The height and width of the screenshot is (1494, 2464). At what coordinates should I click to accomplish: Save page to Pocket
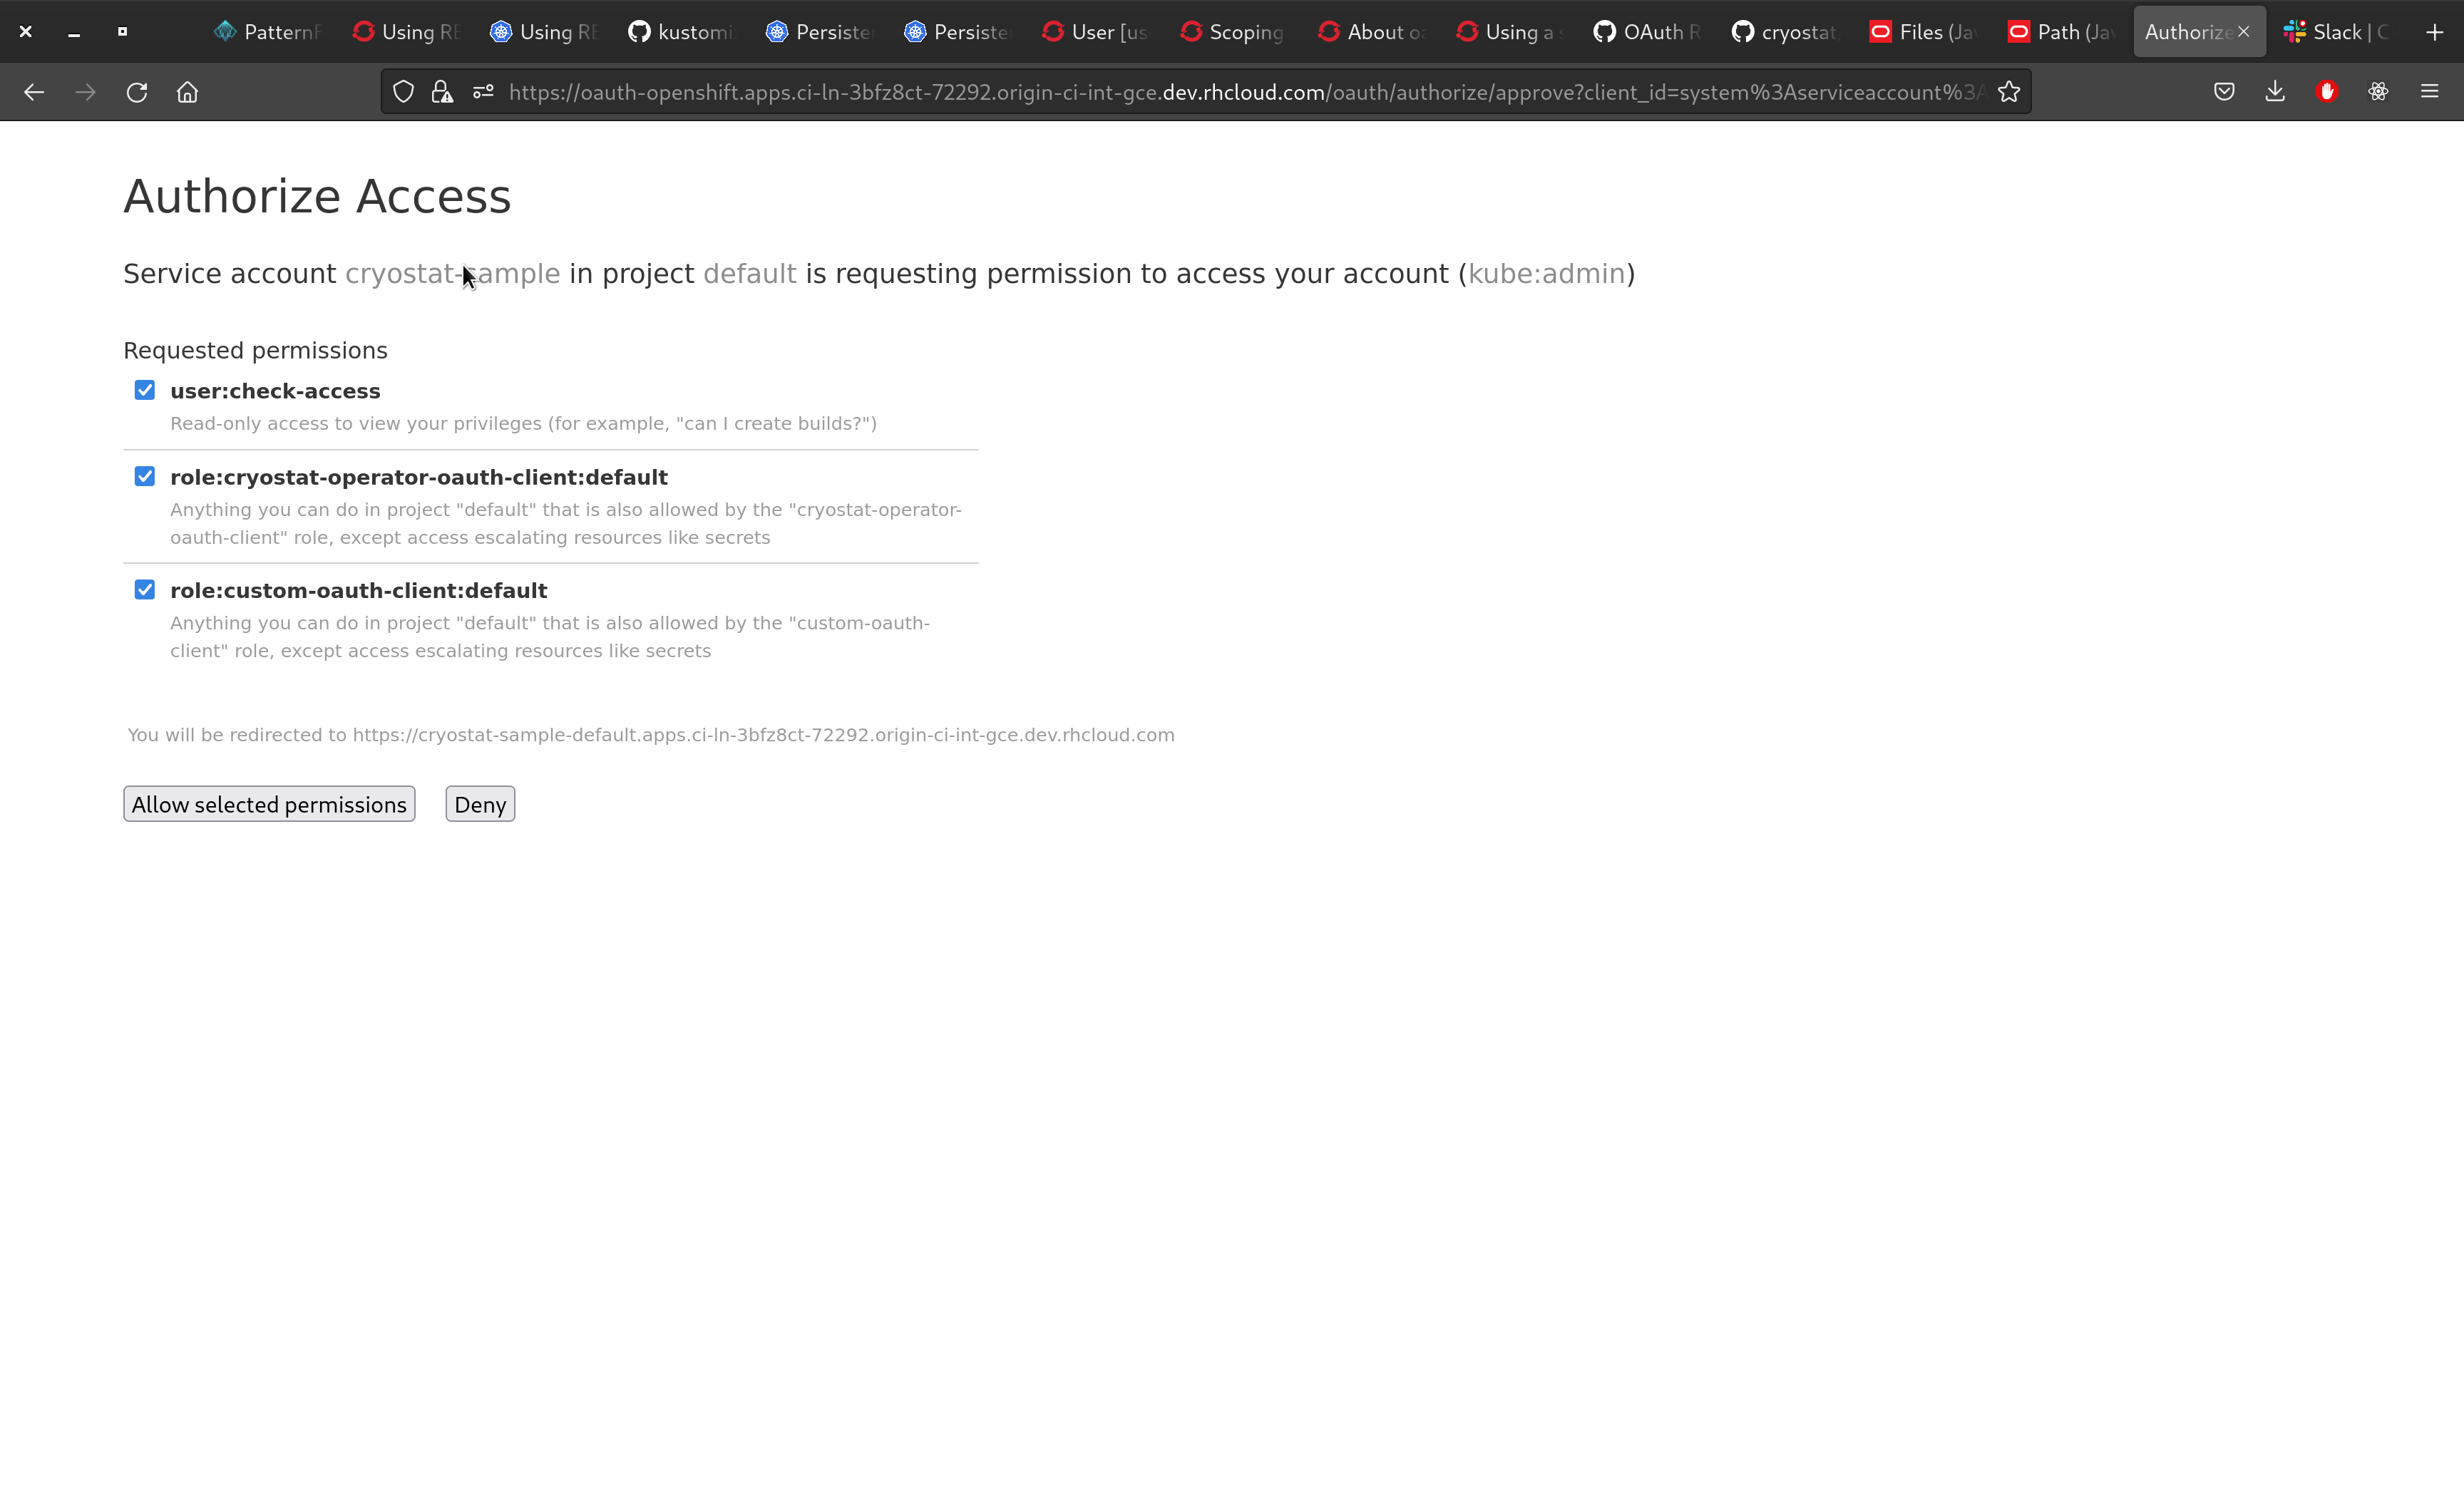click(x=2224, y=91)
